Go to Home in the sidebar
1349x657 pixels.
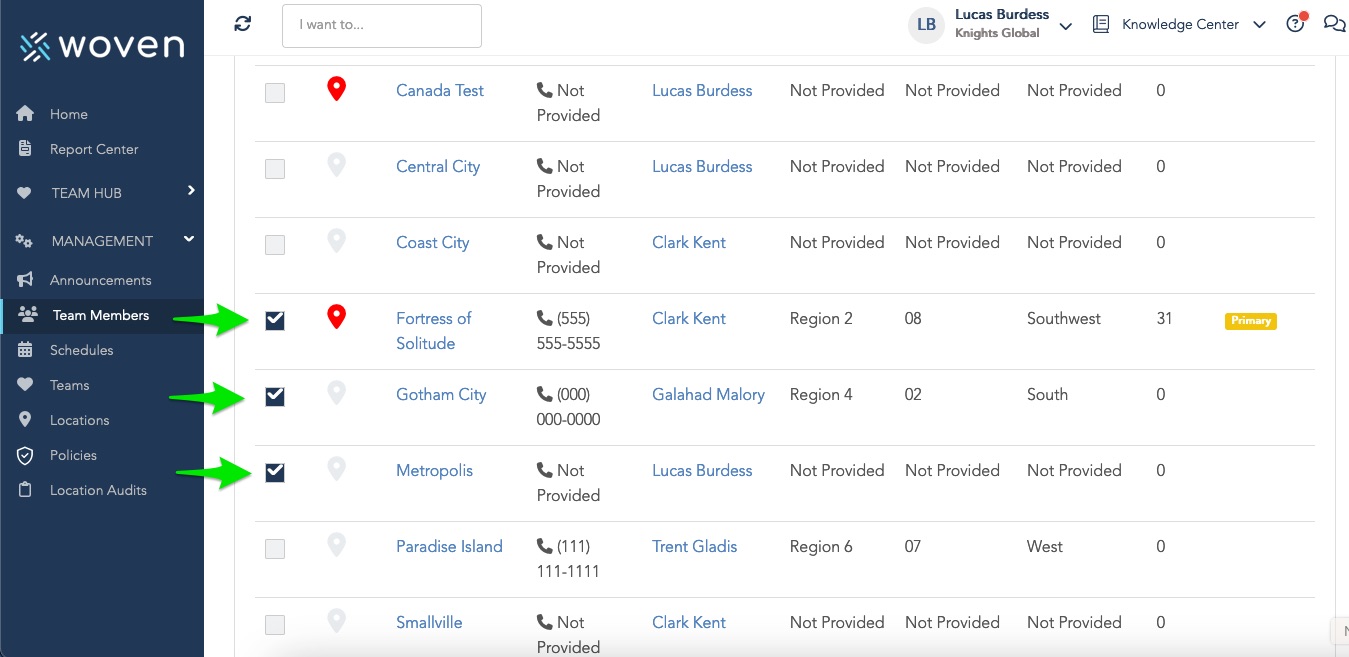[x=69, y=114]
